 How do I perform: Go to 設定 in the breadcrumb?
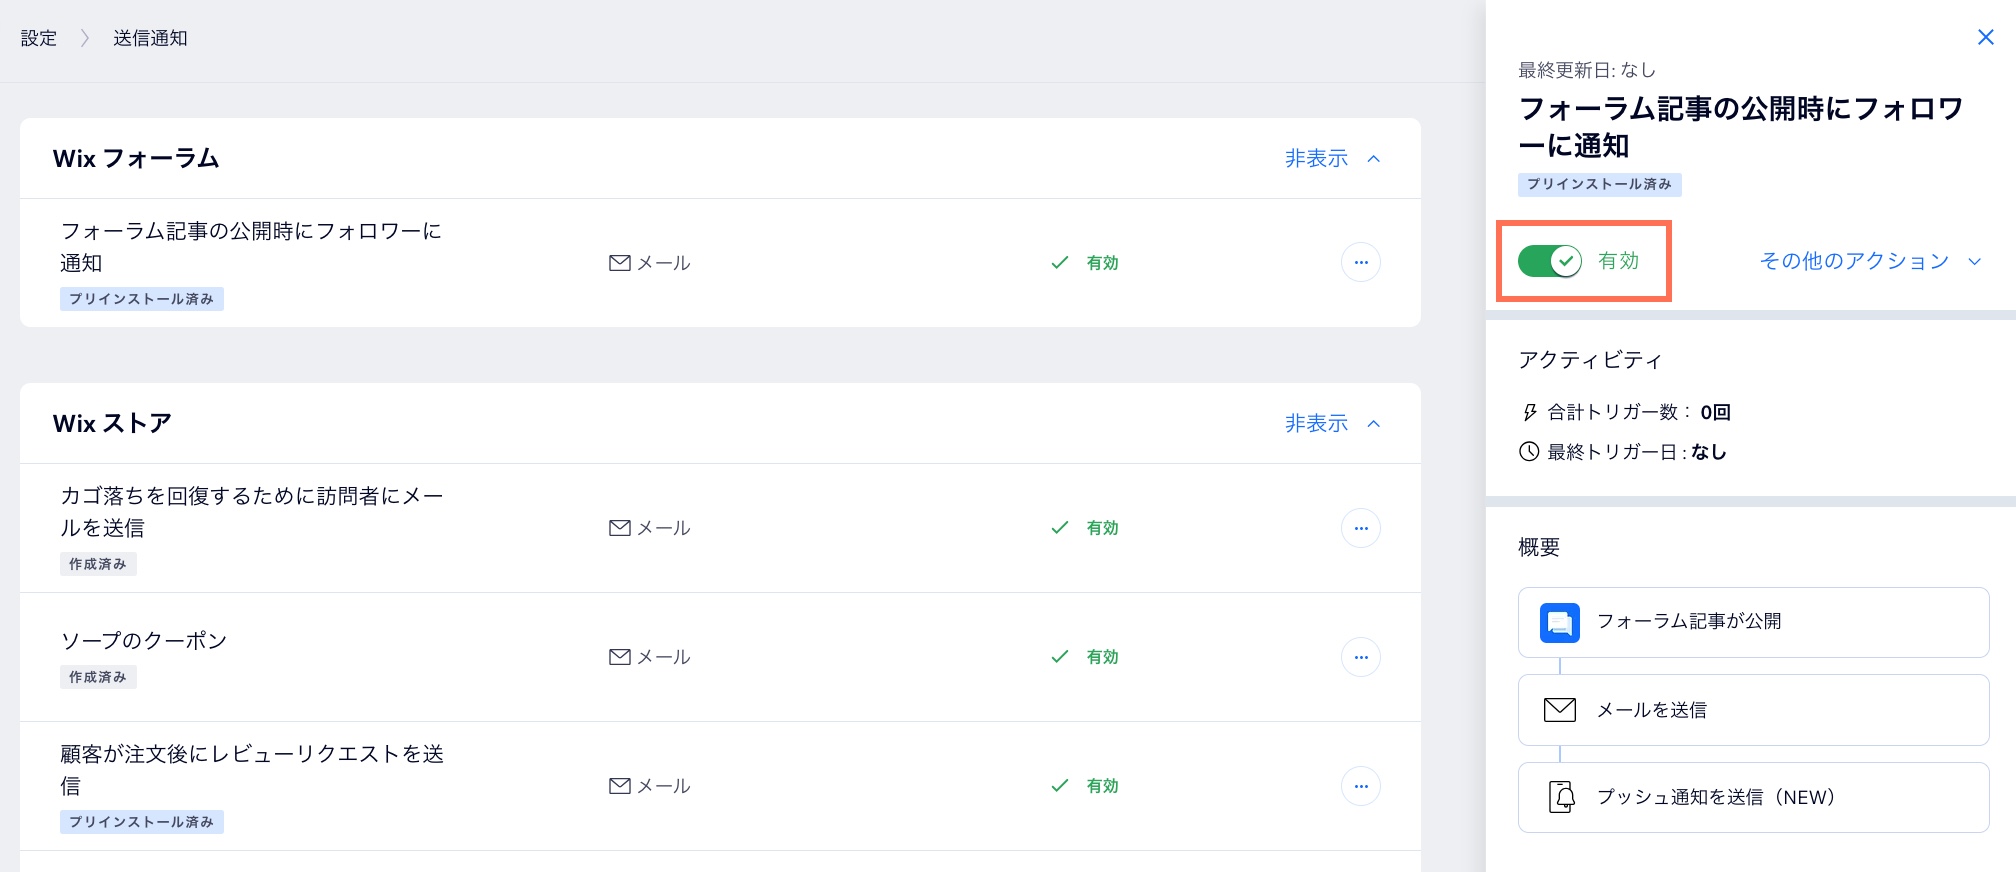(39, 38)
